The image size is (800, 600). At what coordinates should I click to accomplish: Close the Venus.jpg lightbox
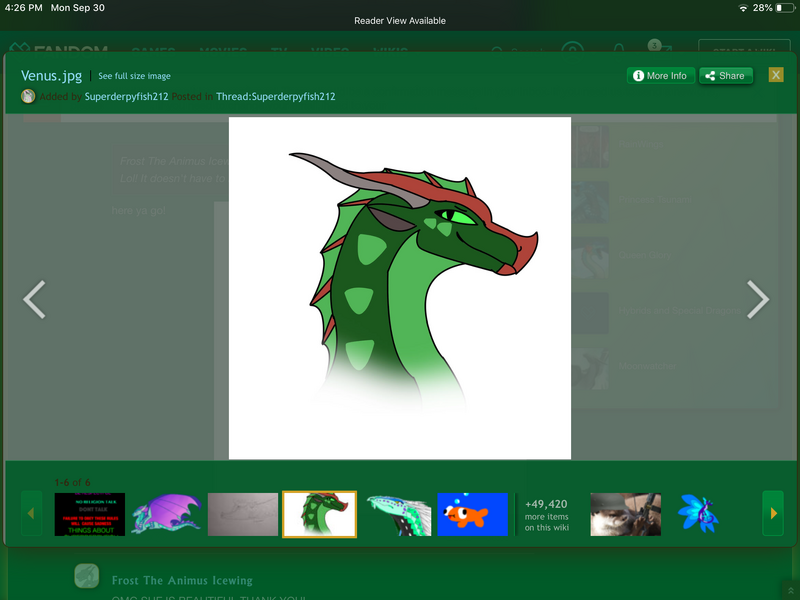coord(775,75)
